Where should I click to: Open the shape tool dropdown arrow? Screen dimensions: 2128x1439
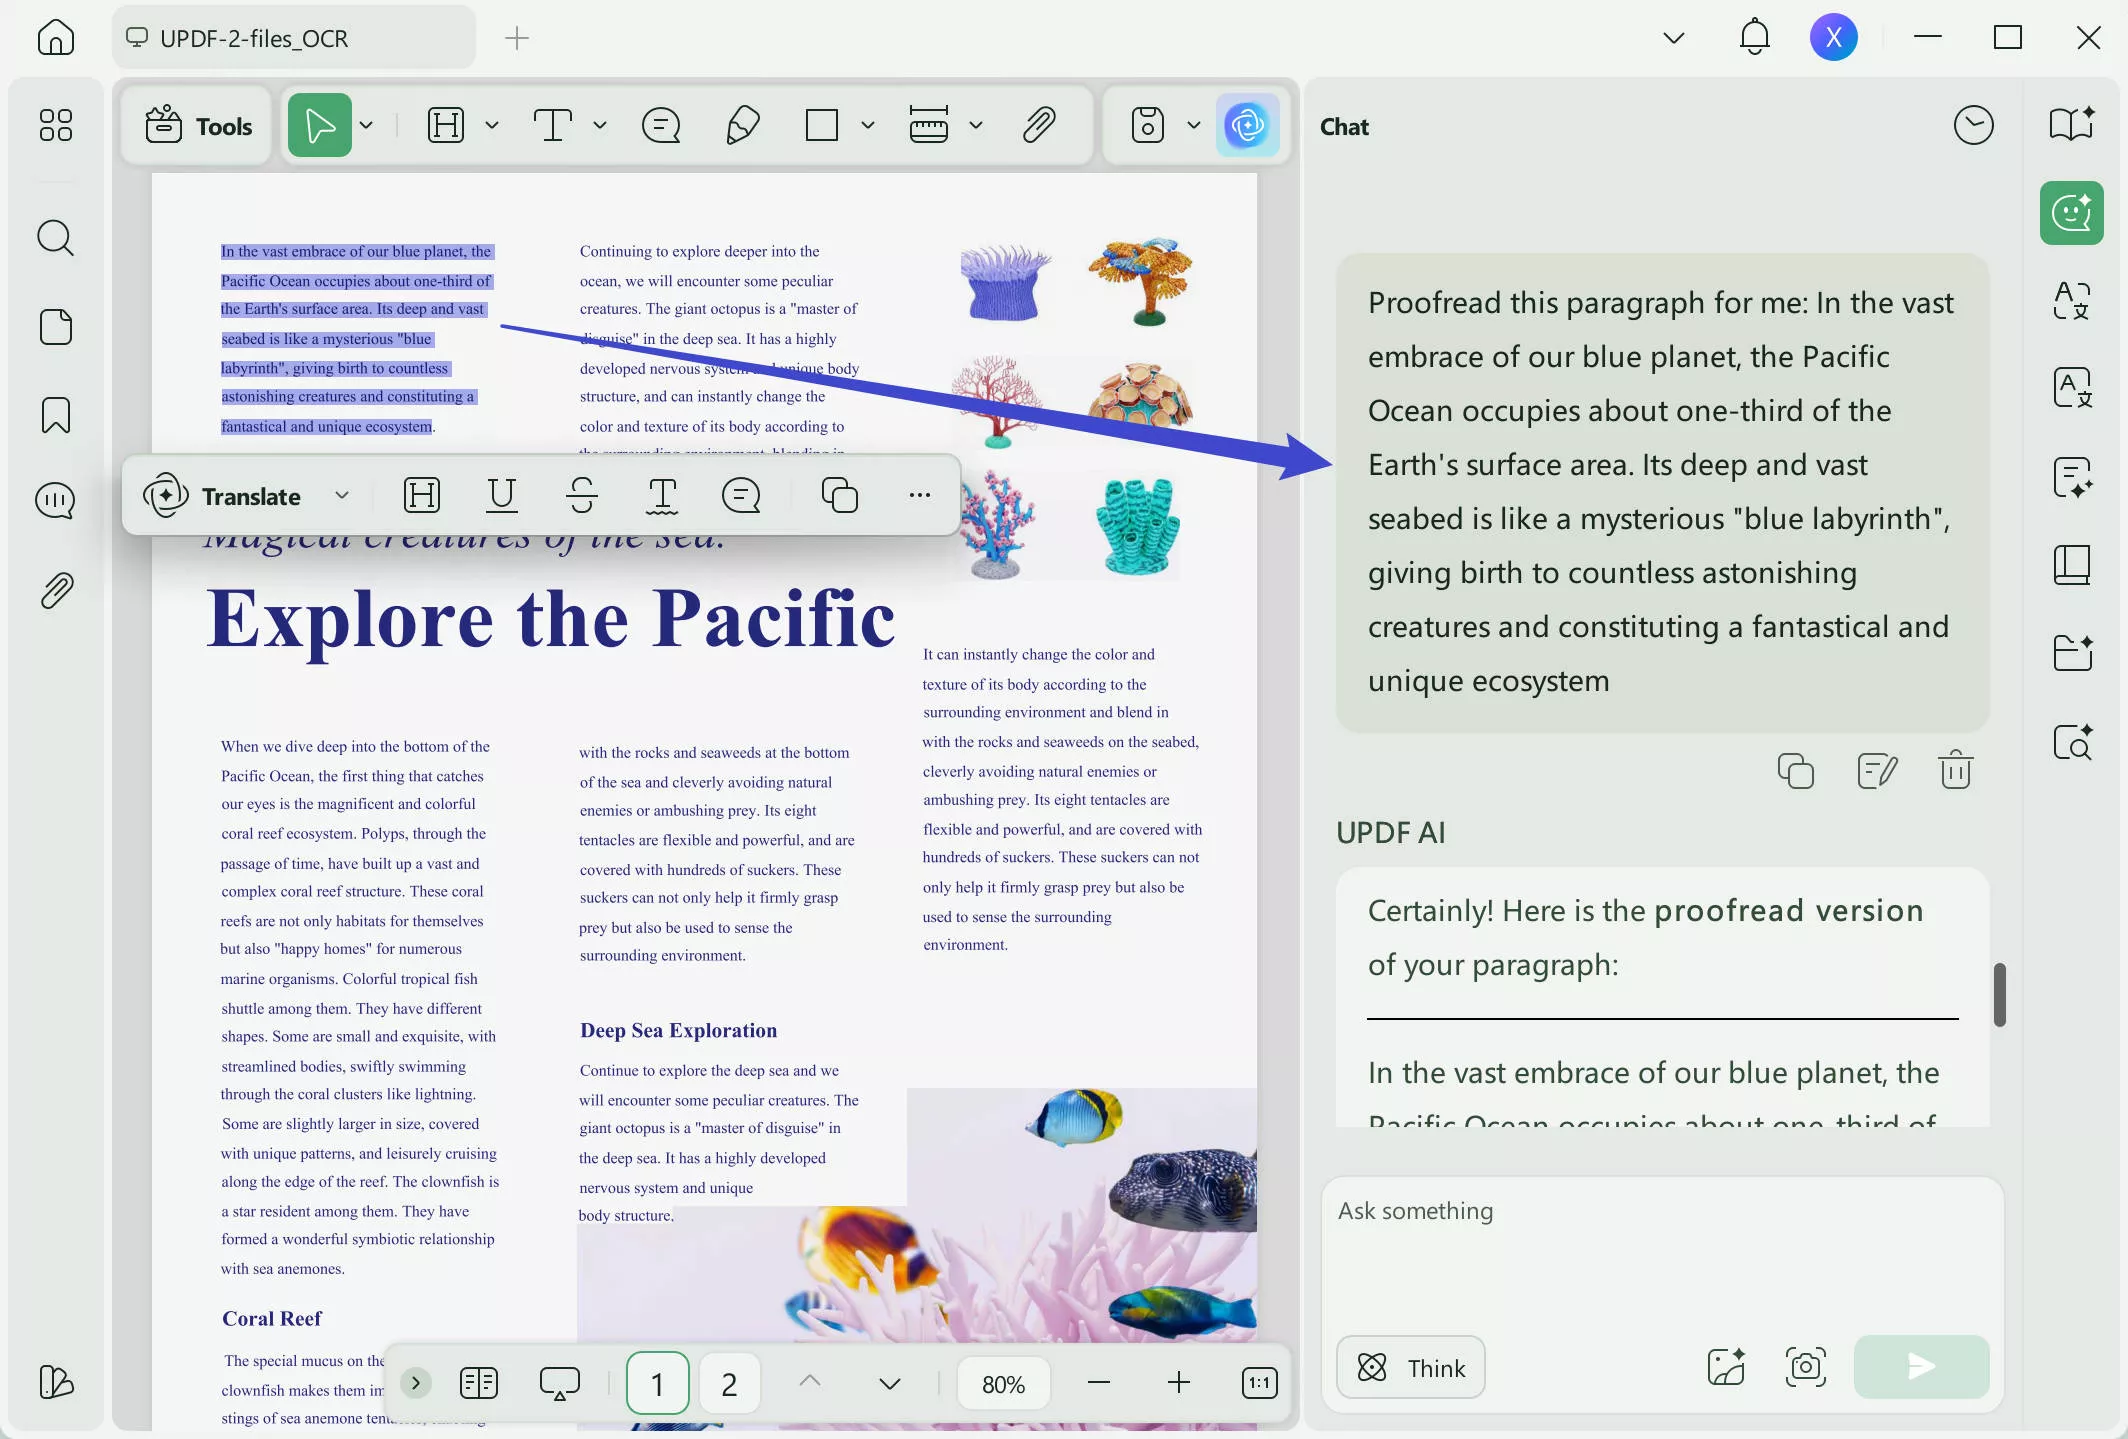tap(866, 124)
